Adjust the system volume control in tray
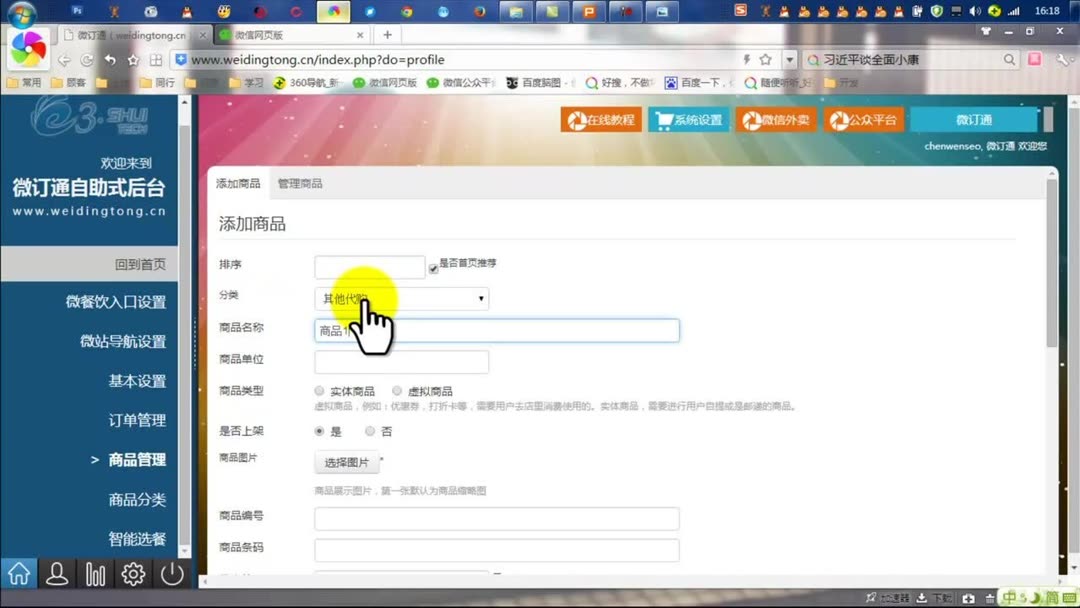The image size is (1080, 608). tap(973, 12)
